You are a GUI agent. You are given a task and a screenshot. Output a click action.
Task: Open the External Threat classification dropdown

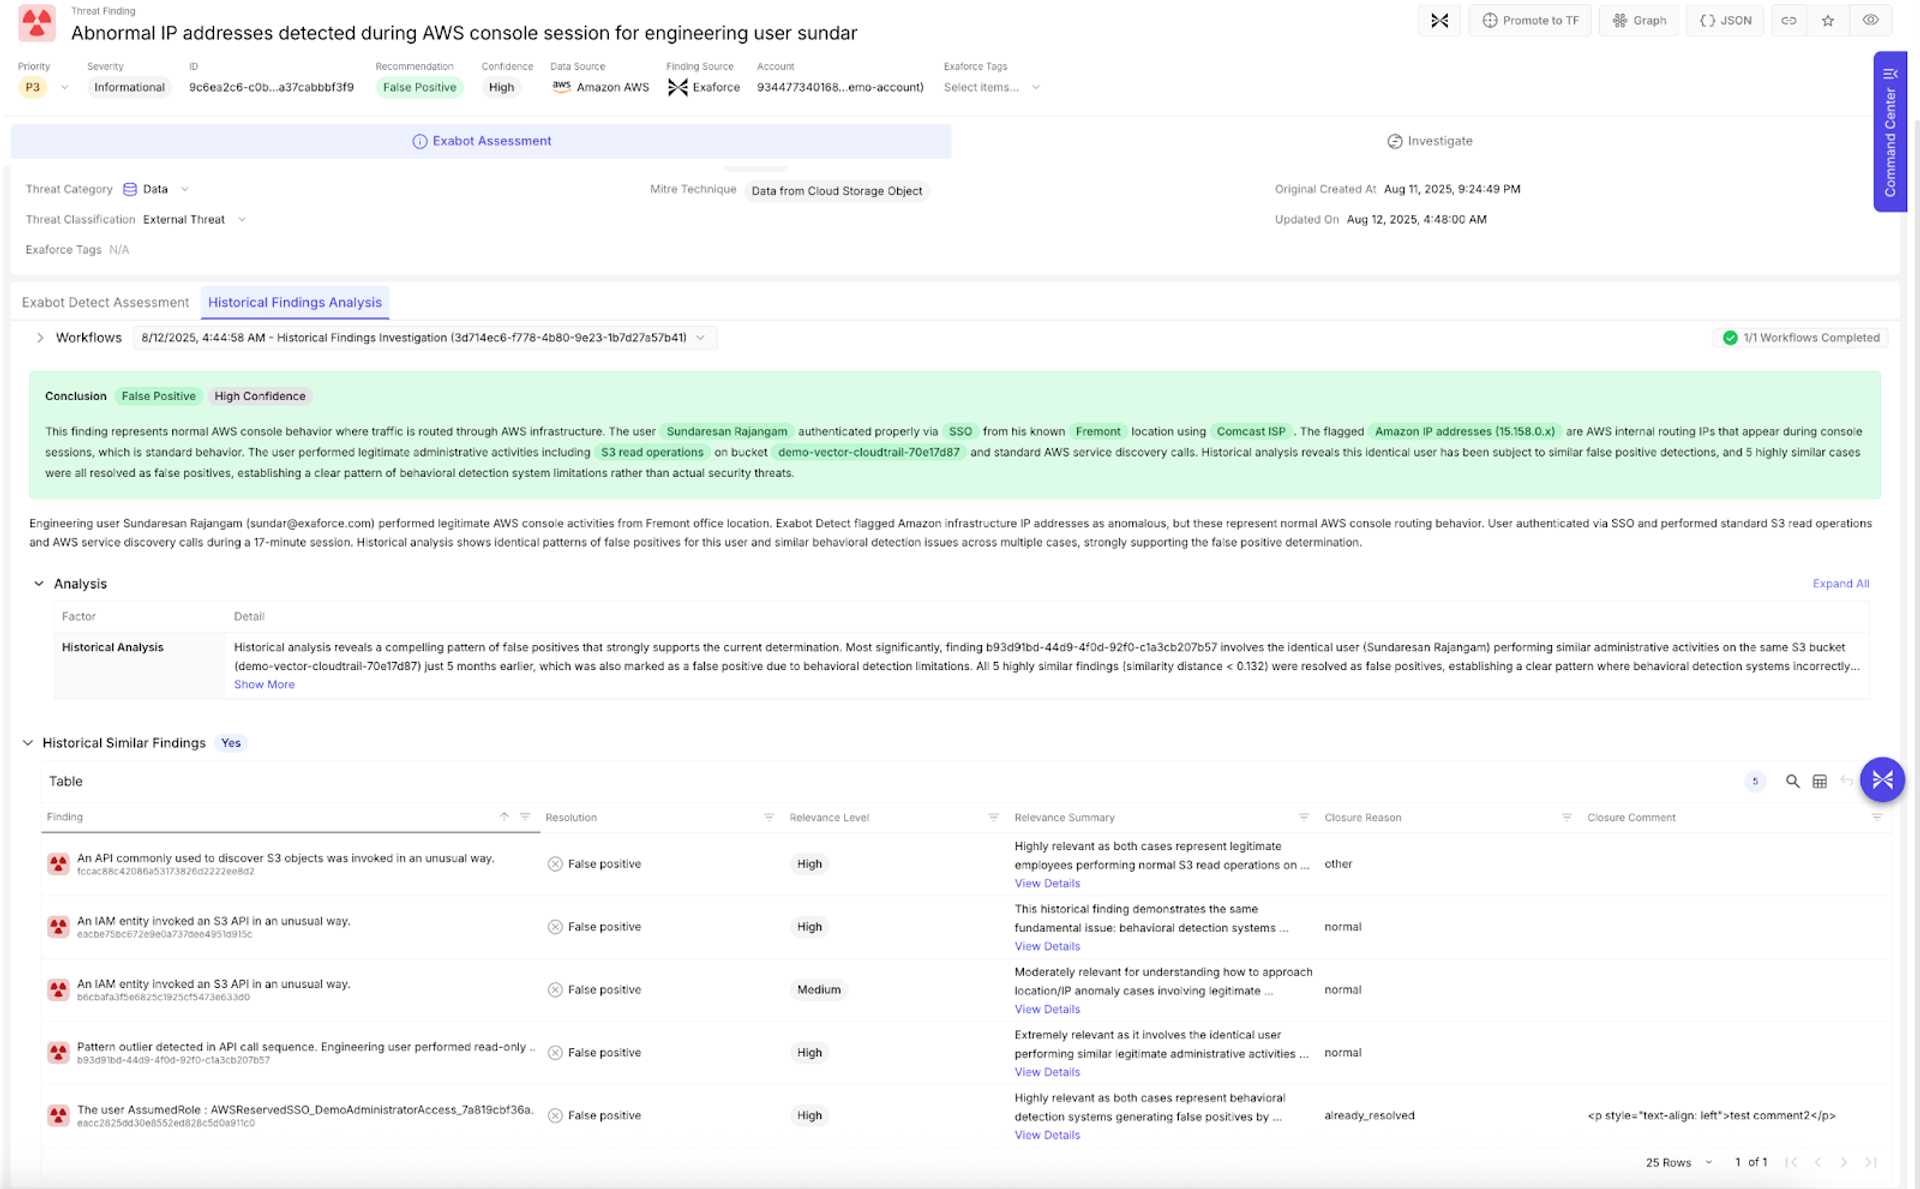coord(194,219)
